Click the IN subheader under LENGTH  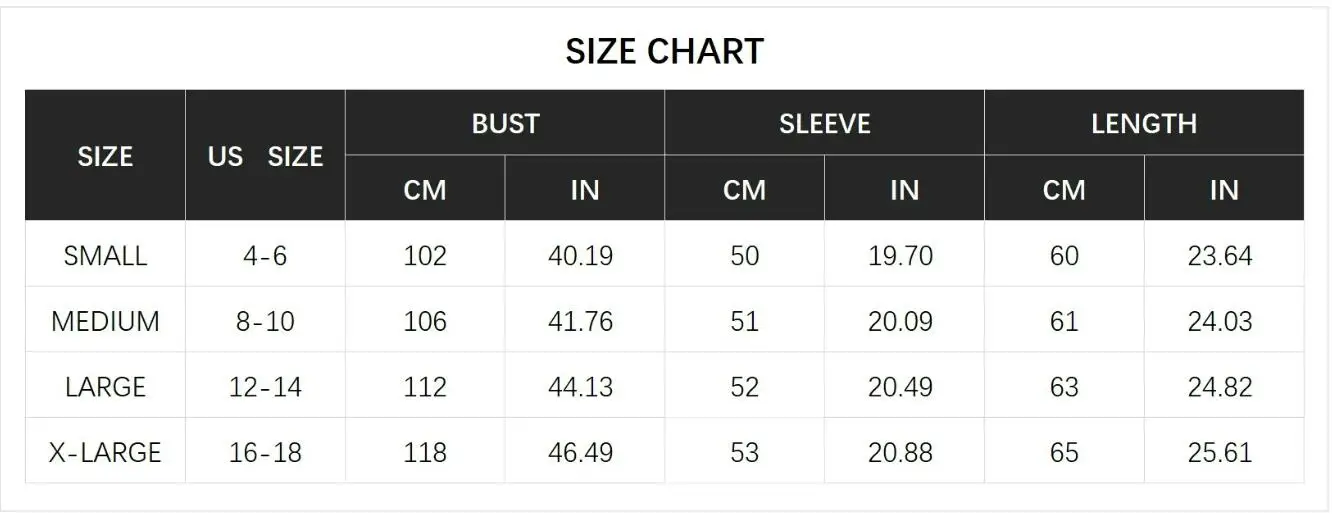click(x=1224, y=190)
